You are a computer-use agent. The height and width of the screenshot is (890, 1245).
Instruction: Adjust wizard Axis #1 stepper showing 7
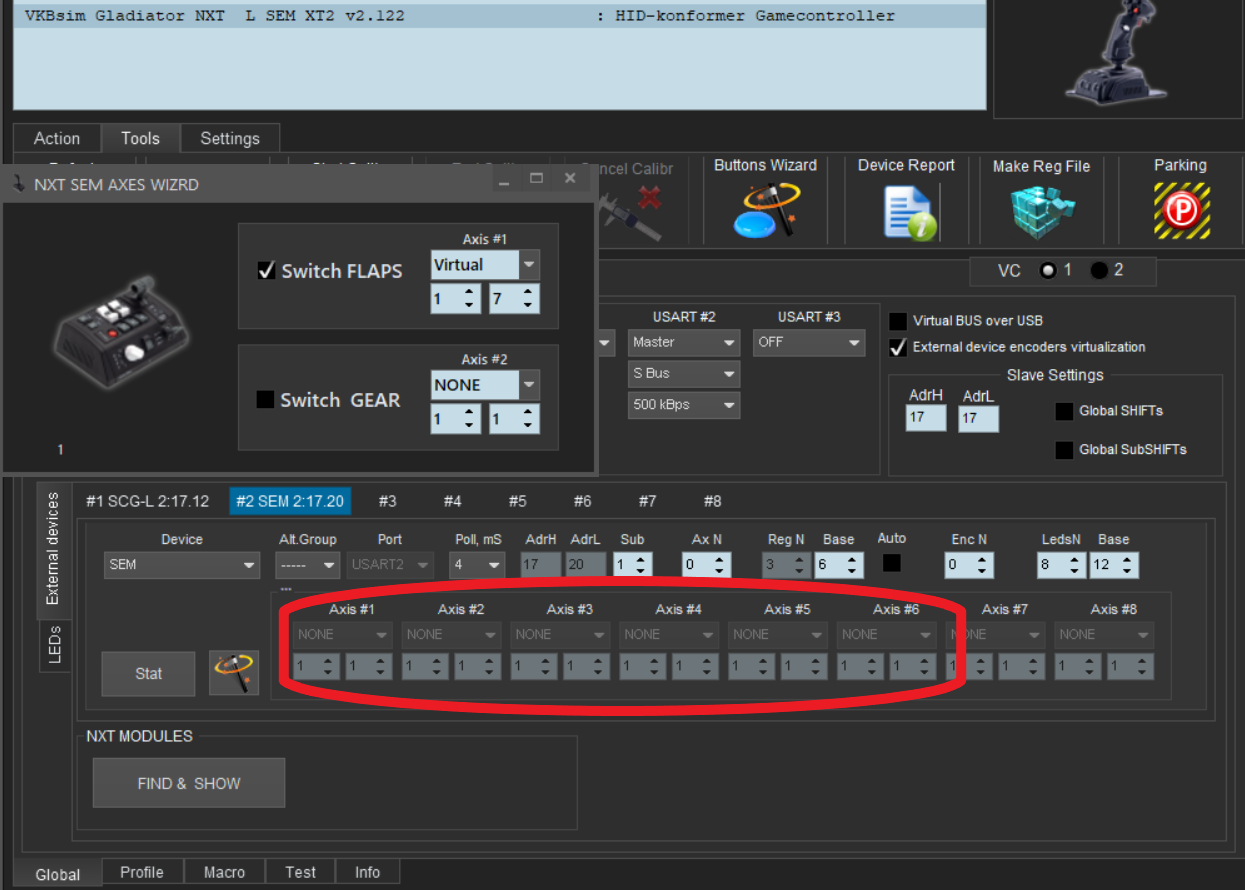coord(514,299)
